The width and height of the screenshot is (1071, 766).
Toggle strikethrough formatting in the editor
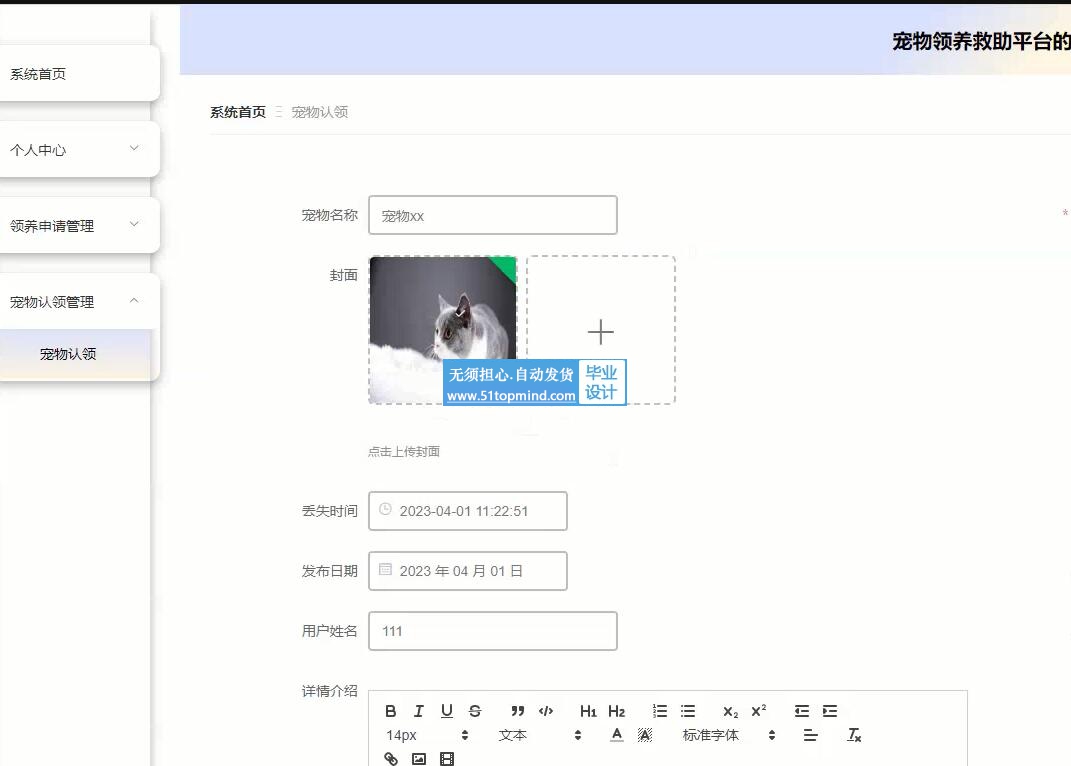click(475, 711)
